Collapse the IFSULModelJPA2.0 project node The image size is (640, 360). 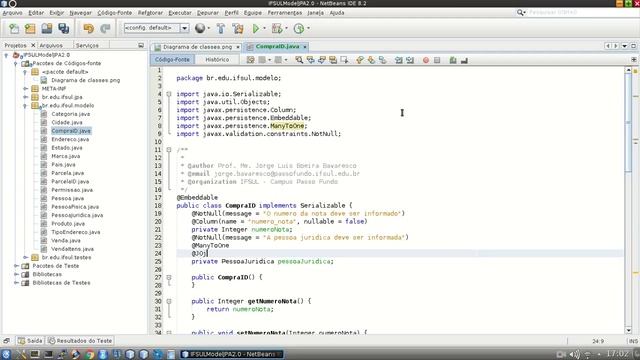(x=6, y=55)
